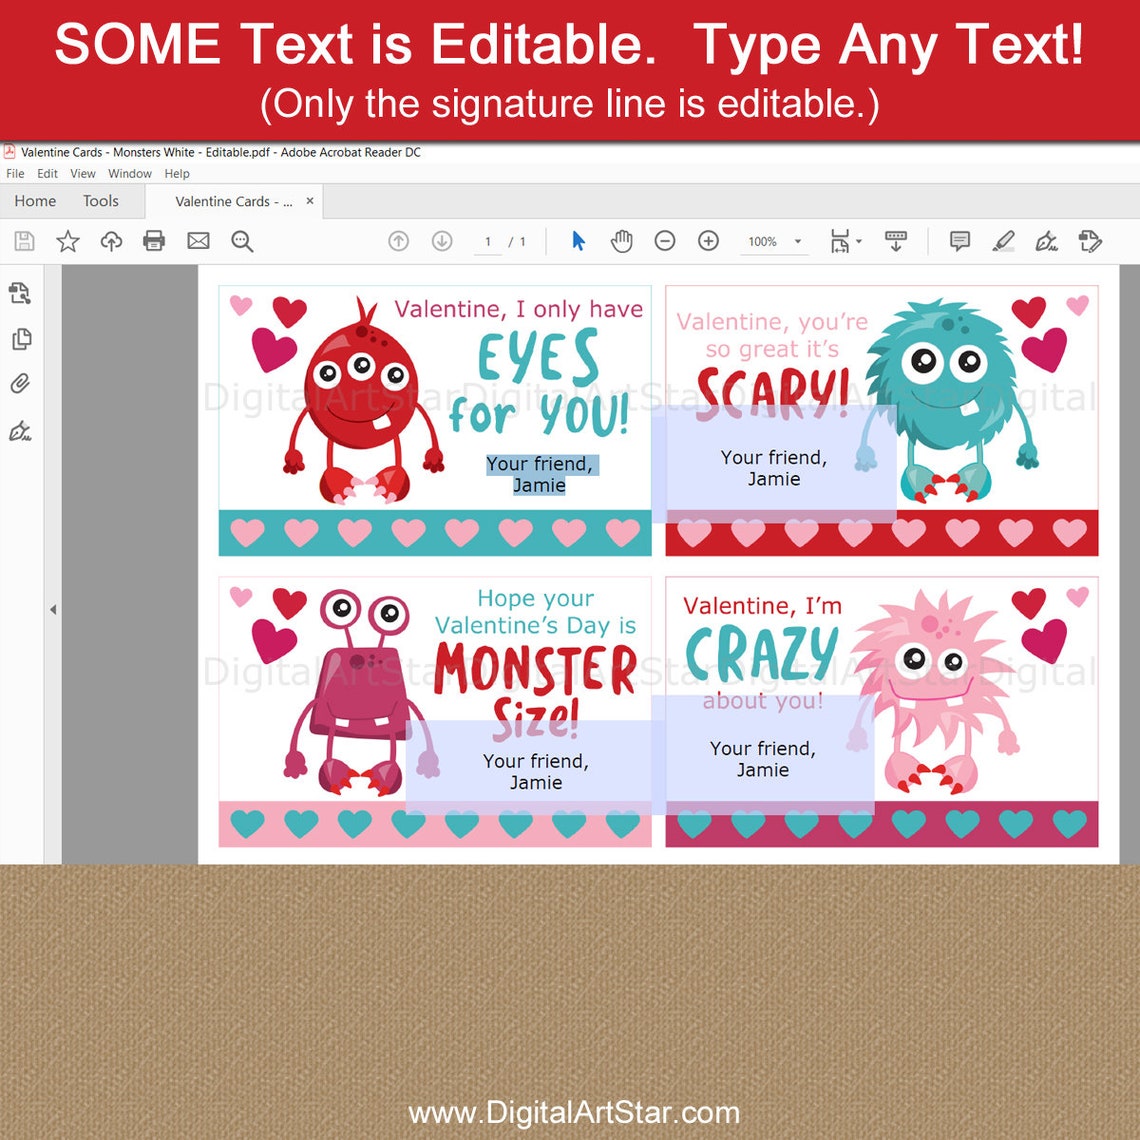Email the PDF document
The width and height of the screenshot is (1140, 1140).
pos(198,241)
